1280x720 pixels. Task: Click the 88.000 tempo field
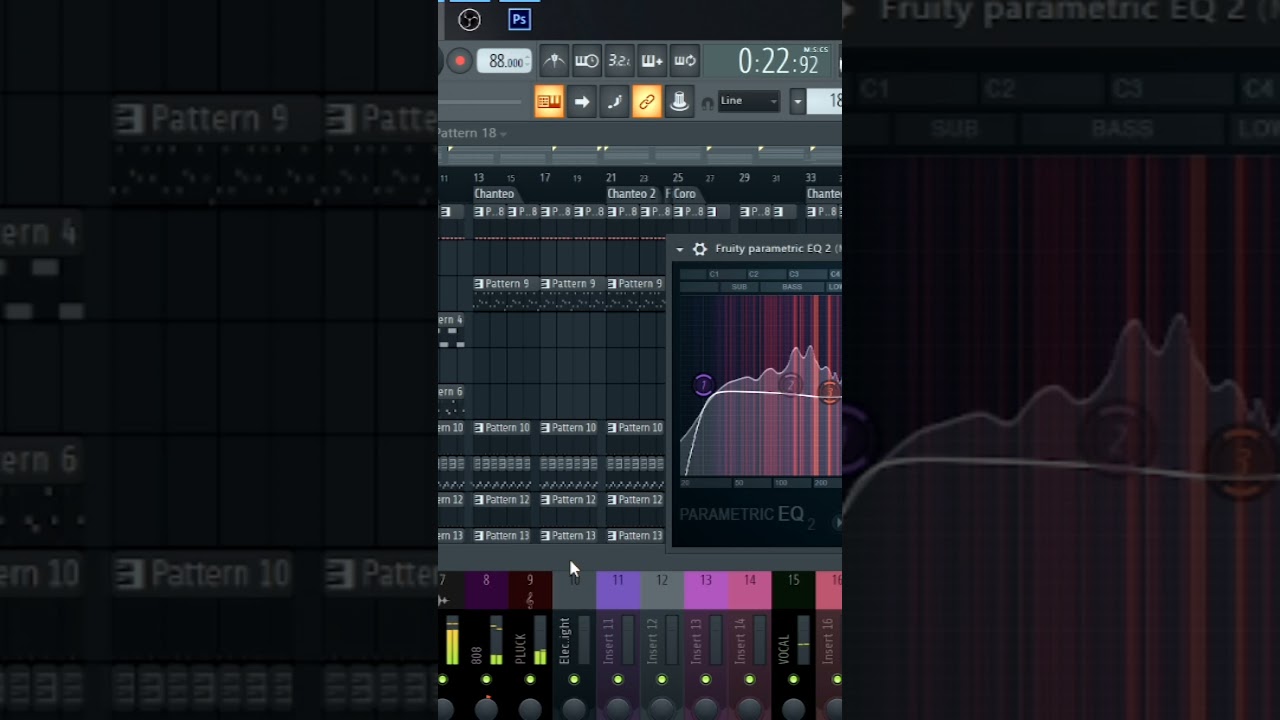click(504, 61)
